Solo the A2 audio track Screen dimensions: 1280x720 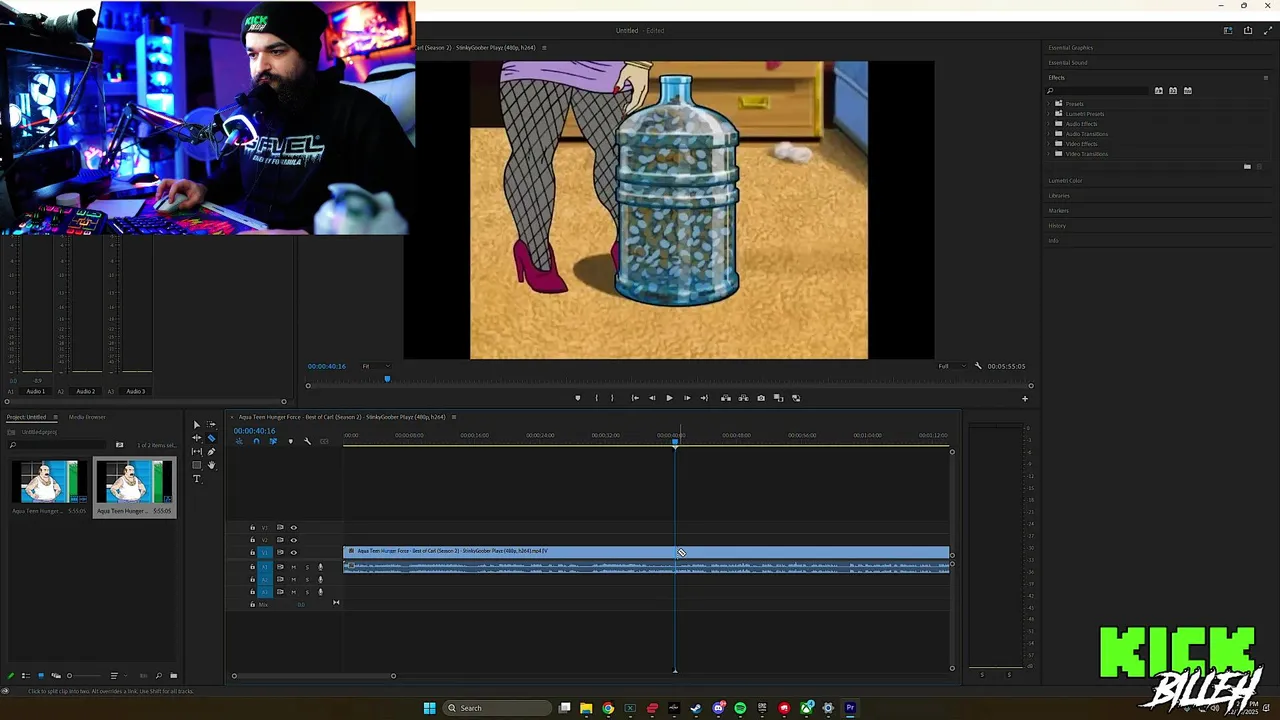pyautogui.click(x=307, y=579)
